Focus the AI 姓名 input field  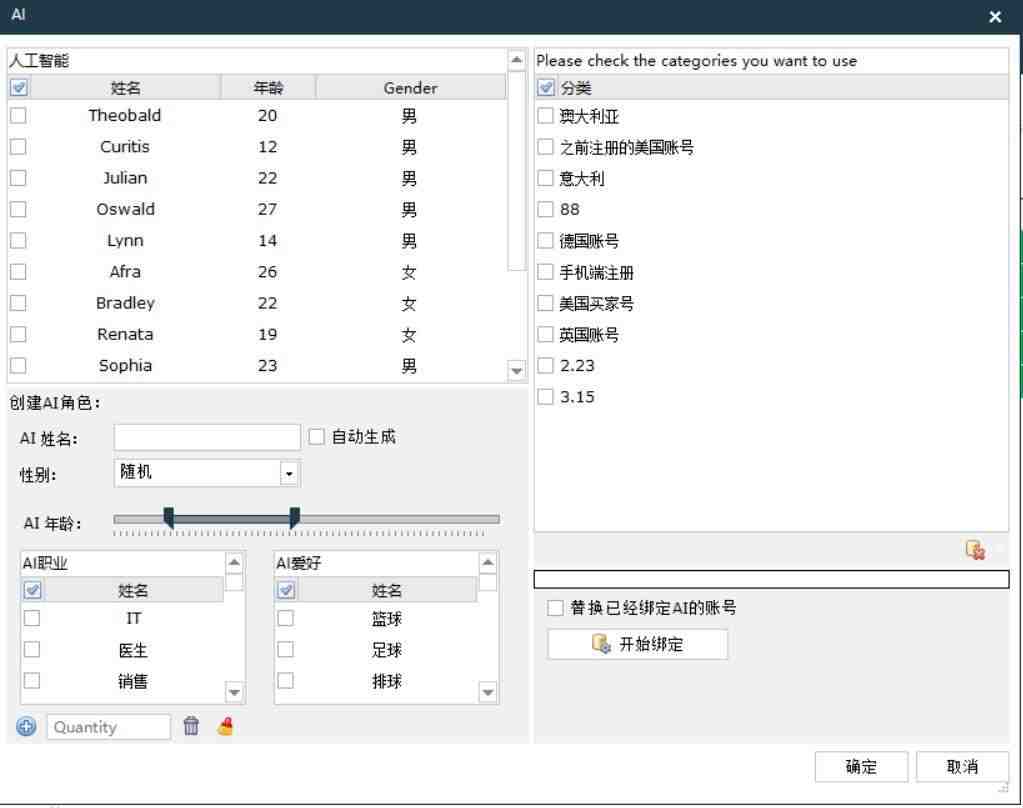(x=207, y=437)
